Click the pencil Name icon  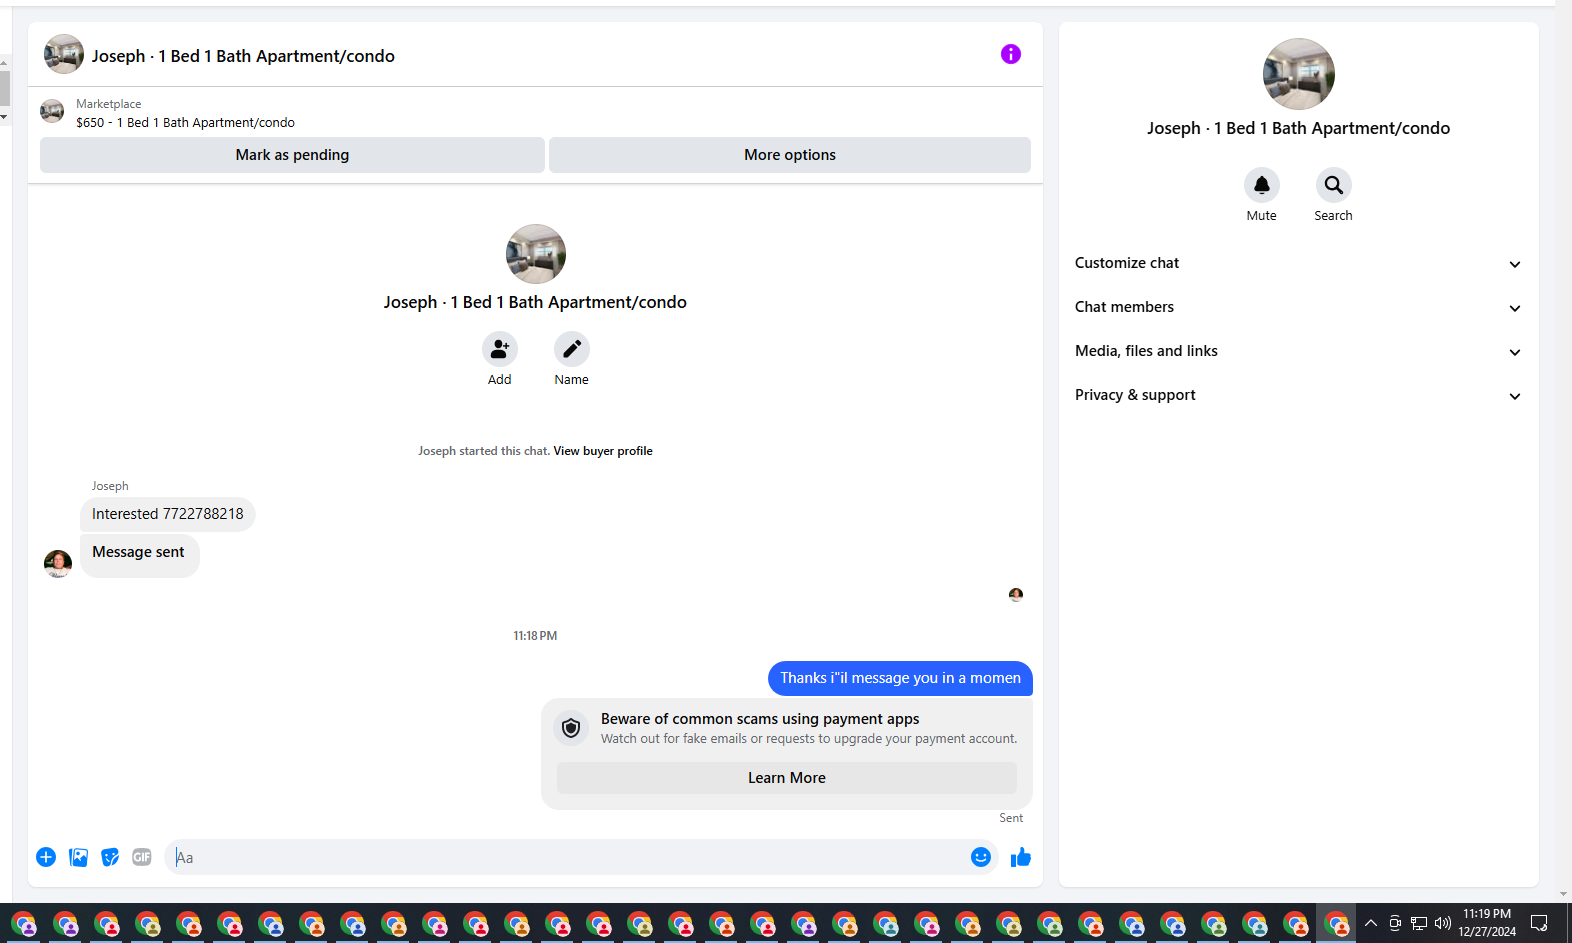coord(572,349)
